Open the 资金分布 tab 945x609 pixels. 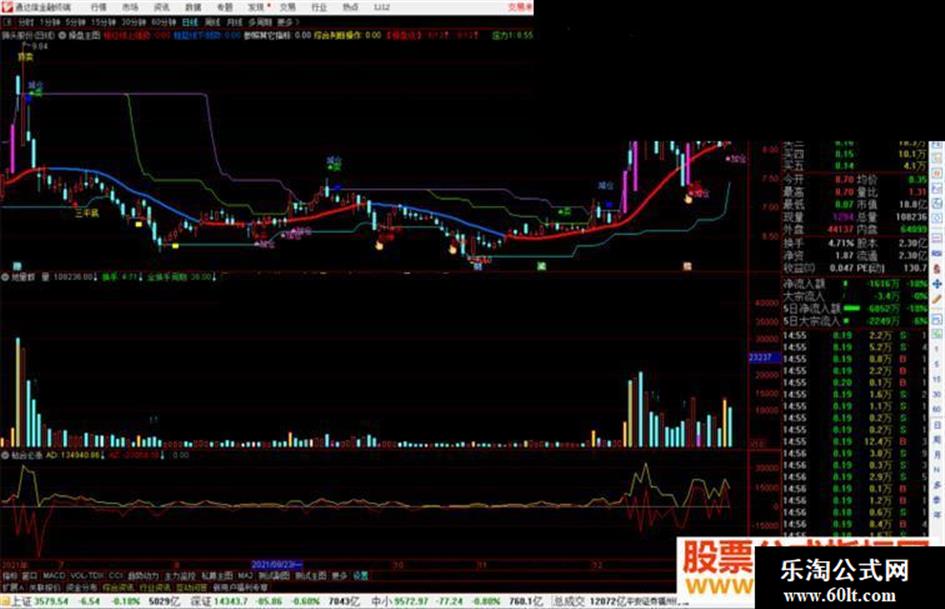point(81,587)
